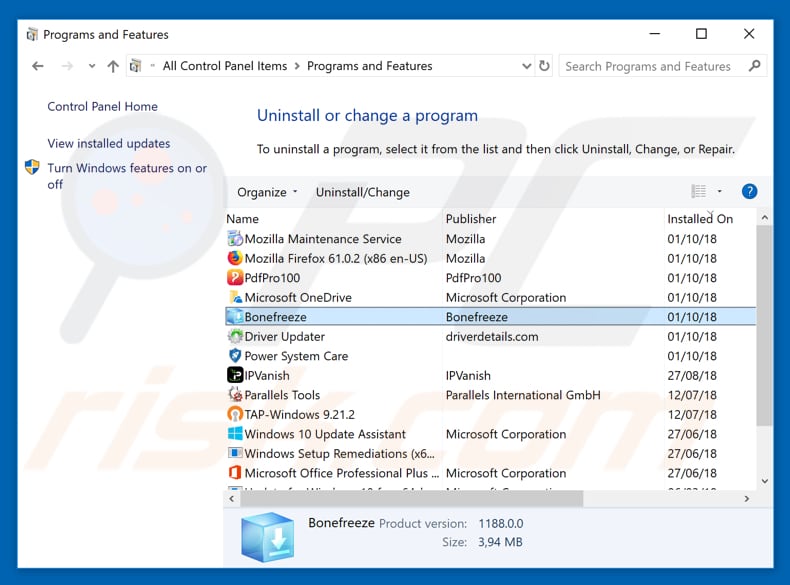
Task: Click the vertical scrollbar thumb
Action: 765,326
